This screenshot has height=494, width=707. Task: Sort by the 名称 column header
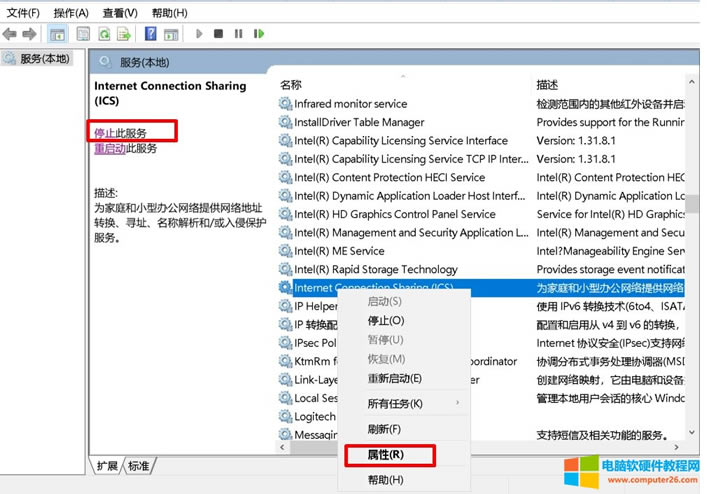click(291, 85)
